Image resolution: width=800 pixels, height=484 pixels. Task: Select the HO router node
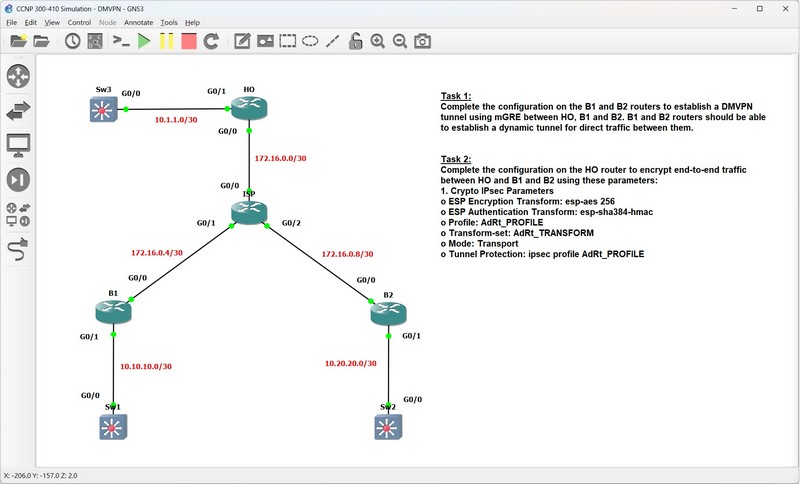point(249,109)
